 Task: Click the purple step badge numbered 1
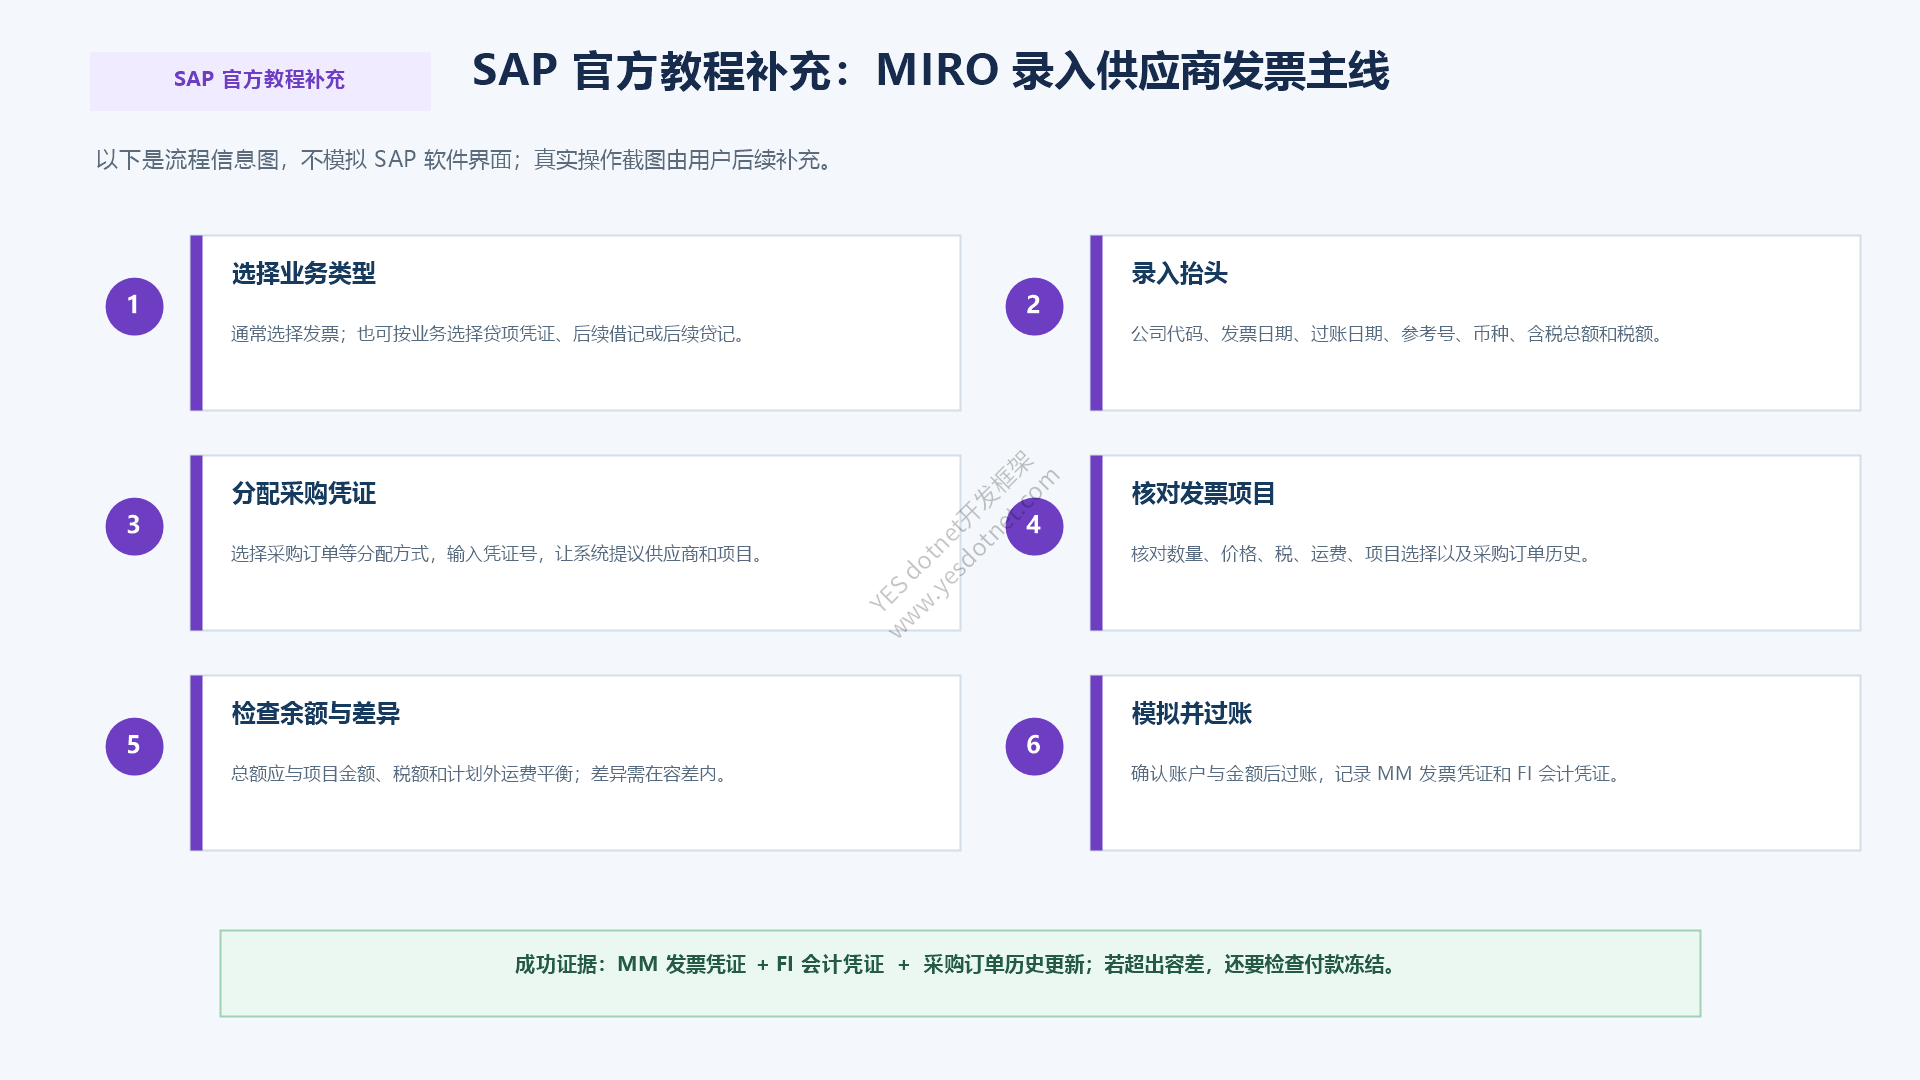(134, 306)
